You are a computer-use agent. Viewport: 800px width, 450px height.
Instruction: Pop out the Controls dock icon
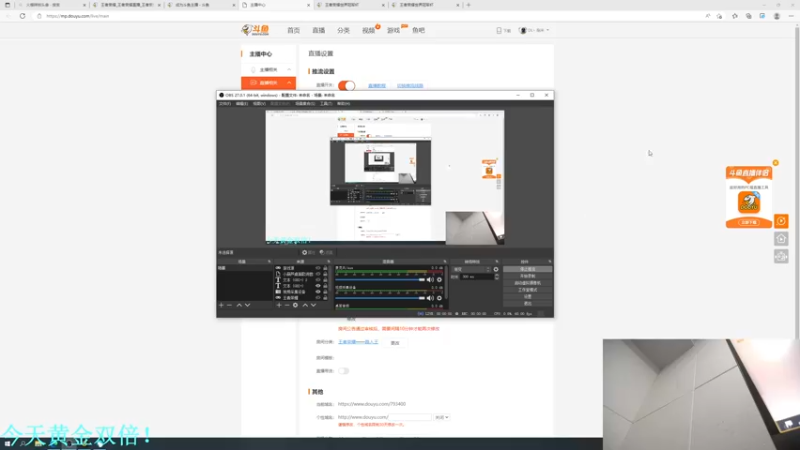point(549,262)
